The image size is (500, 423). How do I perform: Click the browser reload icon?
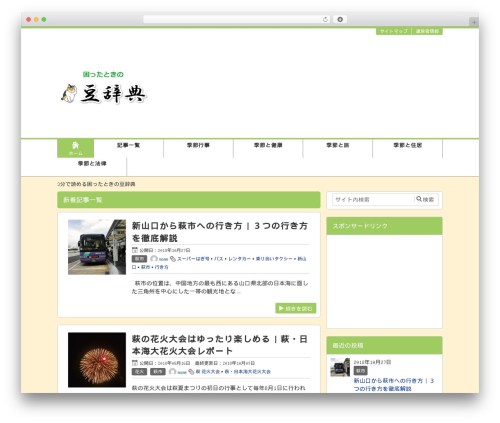[325, 19]
